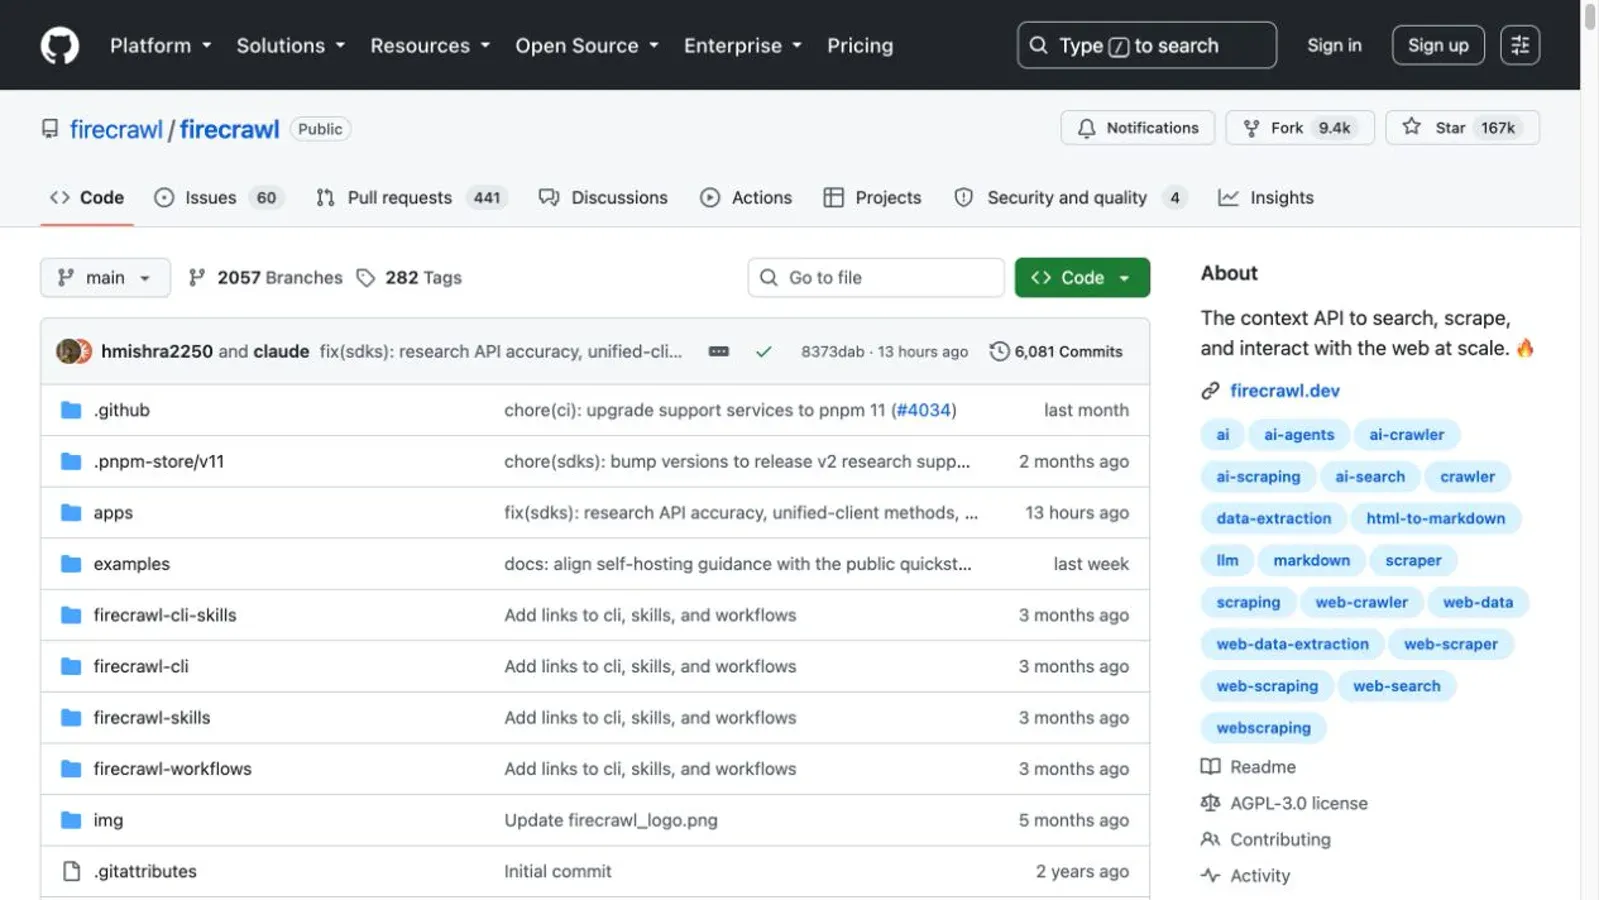Open the Security and quality tab

tap(1072, 198)
